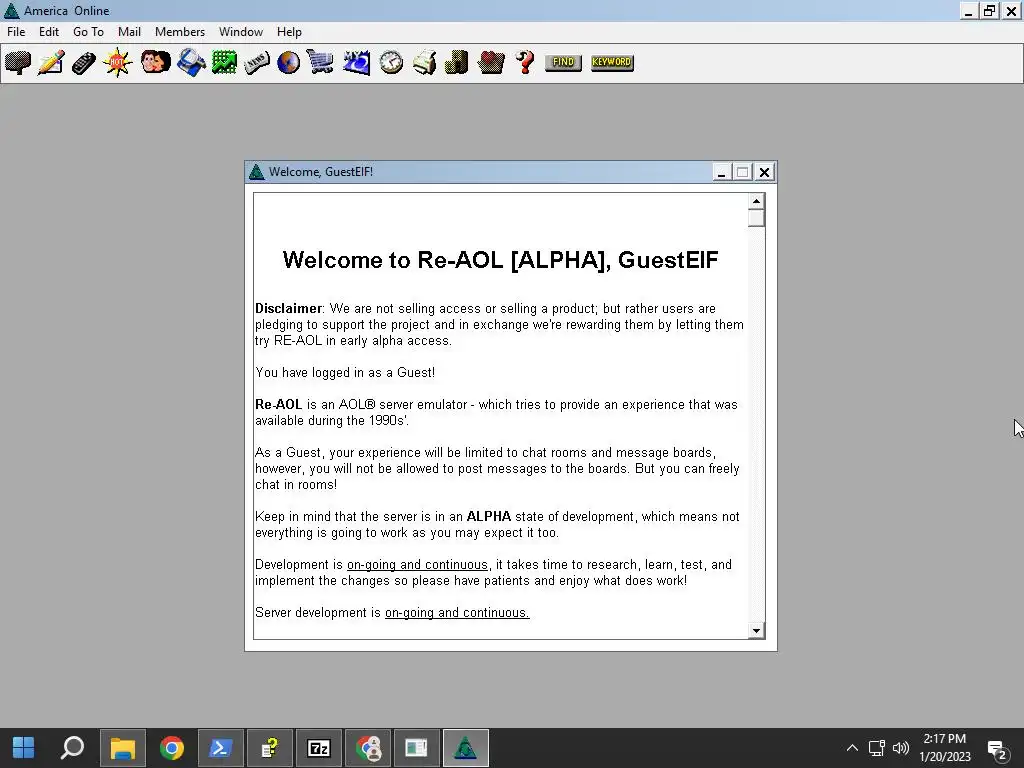Viewport: 1024px width, 768px height.
Task: Open File Explorer from taskbar
Action: [123, 748]
